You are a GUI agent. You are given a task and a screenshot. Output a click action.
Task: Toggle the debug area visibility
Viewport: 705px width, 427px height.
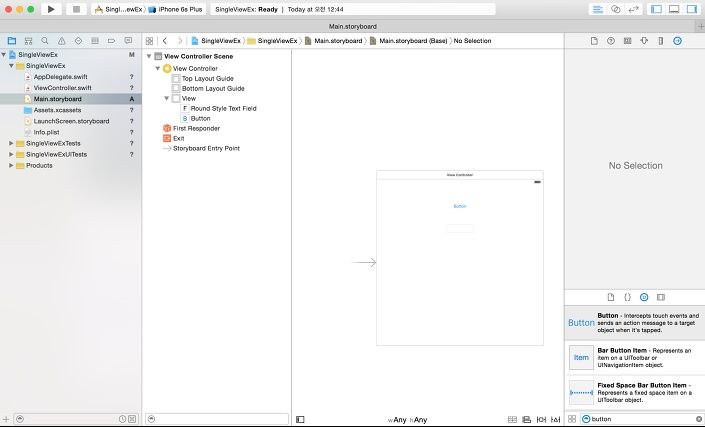click(x=674, y=9)
